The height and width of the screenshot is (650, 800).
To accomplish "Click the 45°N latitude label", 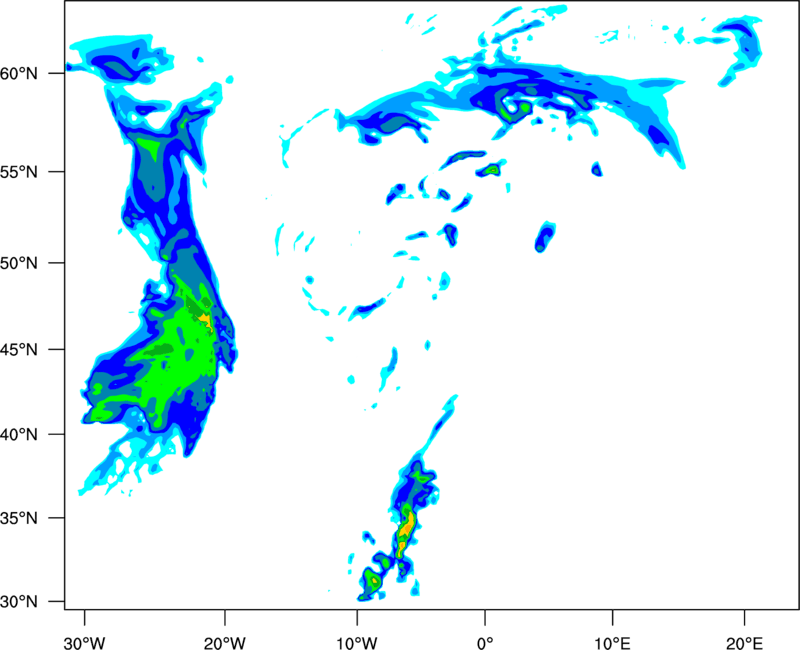I will [19, 350].
